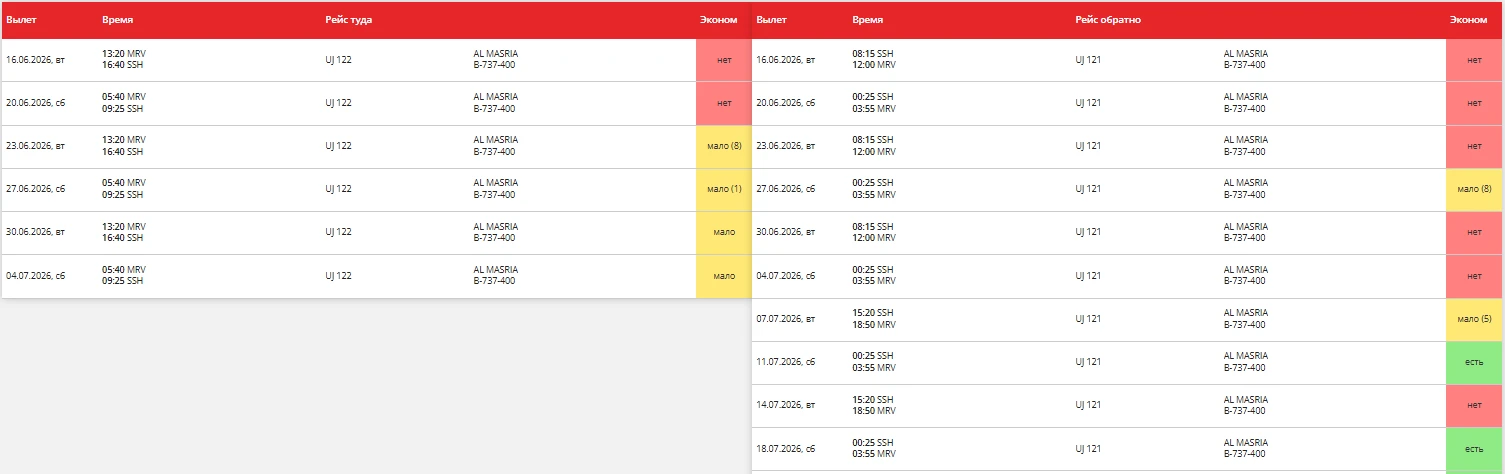Select yellow 'мало (8)' cell for 23.06.2026 outbound
1505x474 pixels.
pos(723,146)
